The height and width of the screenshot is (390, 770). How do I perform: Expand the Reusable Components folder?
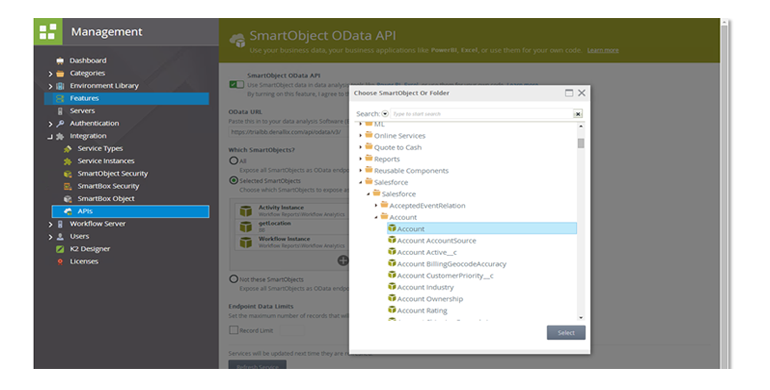tap(361, 170)
